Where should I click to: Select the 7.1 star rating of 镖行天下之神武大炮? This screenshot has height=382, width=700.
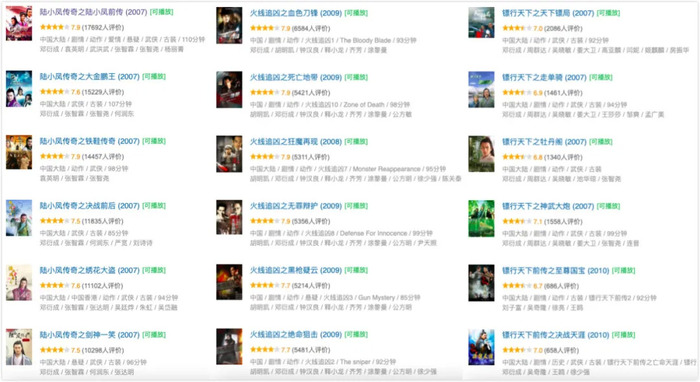click(x=517, y=221)
